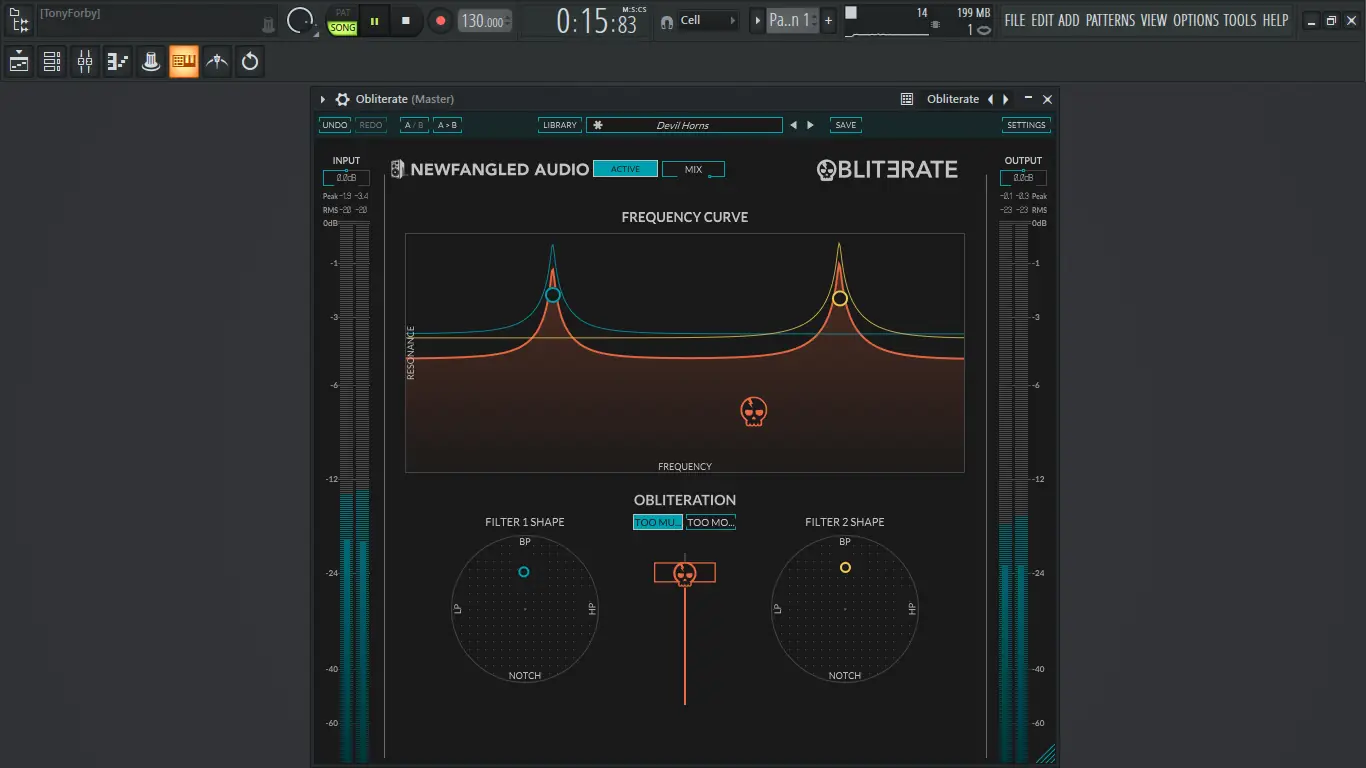Open the EDIT menu
The height and width of the screenshot is (768, 1366).
1042,20
